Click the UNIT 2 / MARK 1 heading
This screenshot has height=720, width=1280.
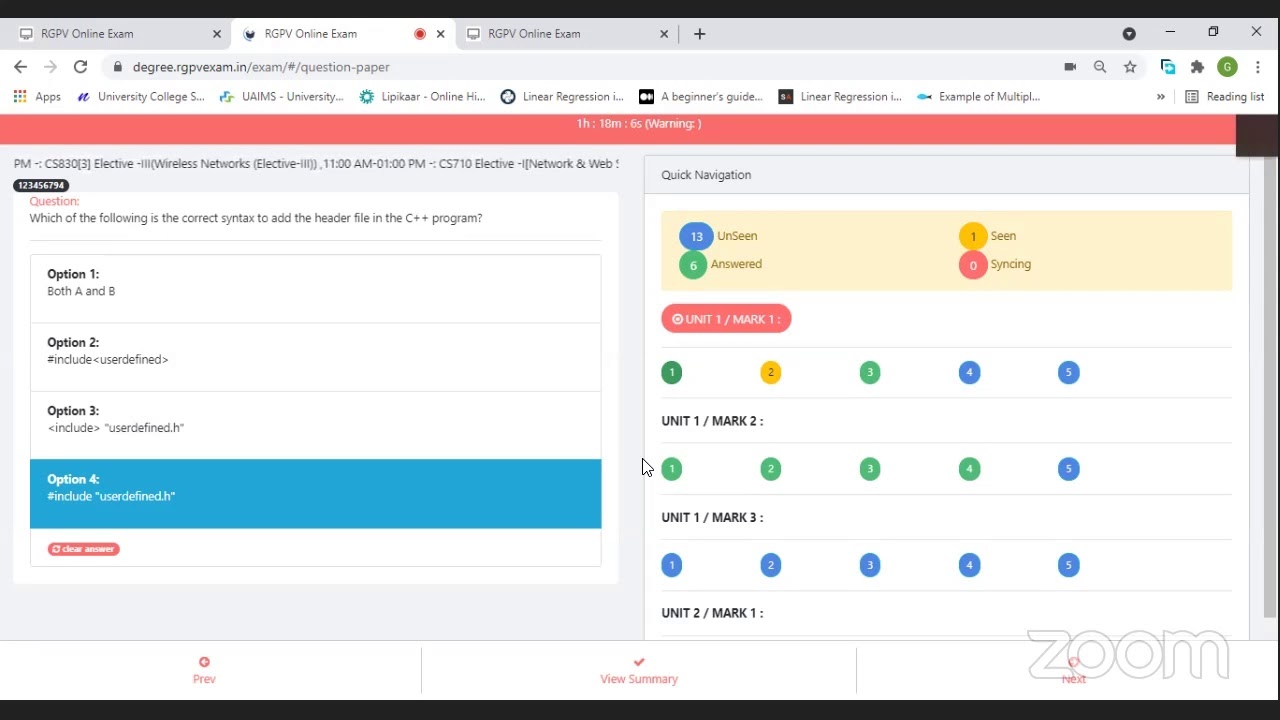[x=712, y=613]
